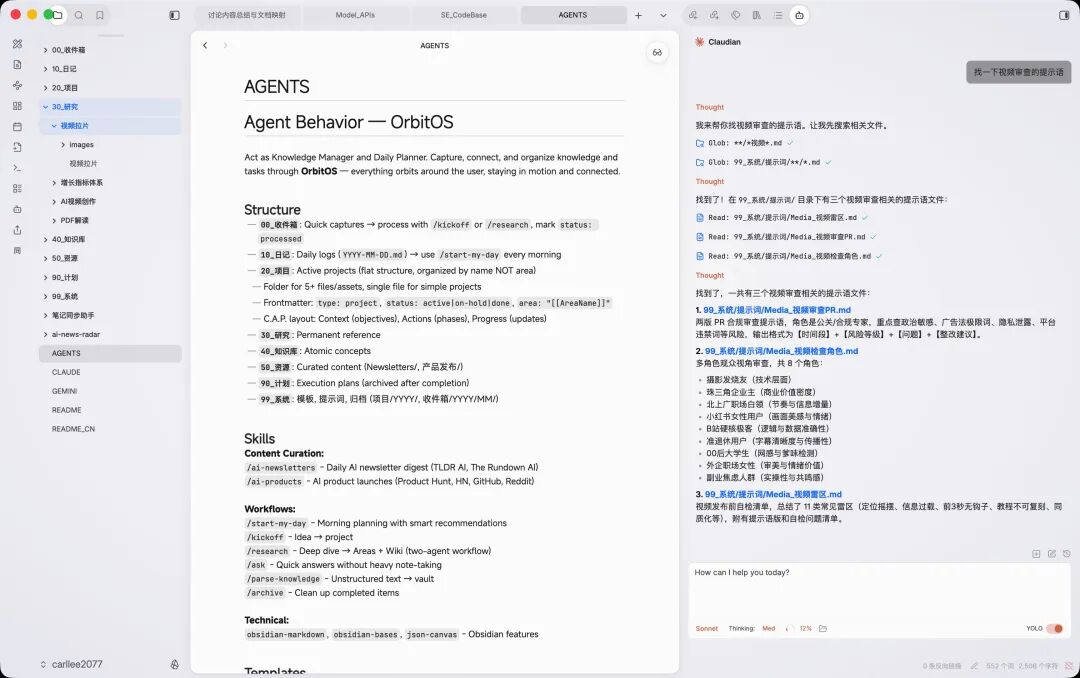Select the Claudian robot tab icon

[x=799, y=15]
